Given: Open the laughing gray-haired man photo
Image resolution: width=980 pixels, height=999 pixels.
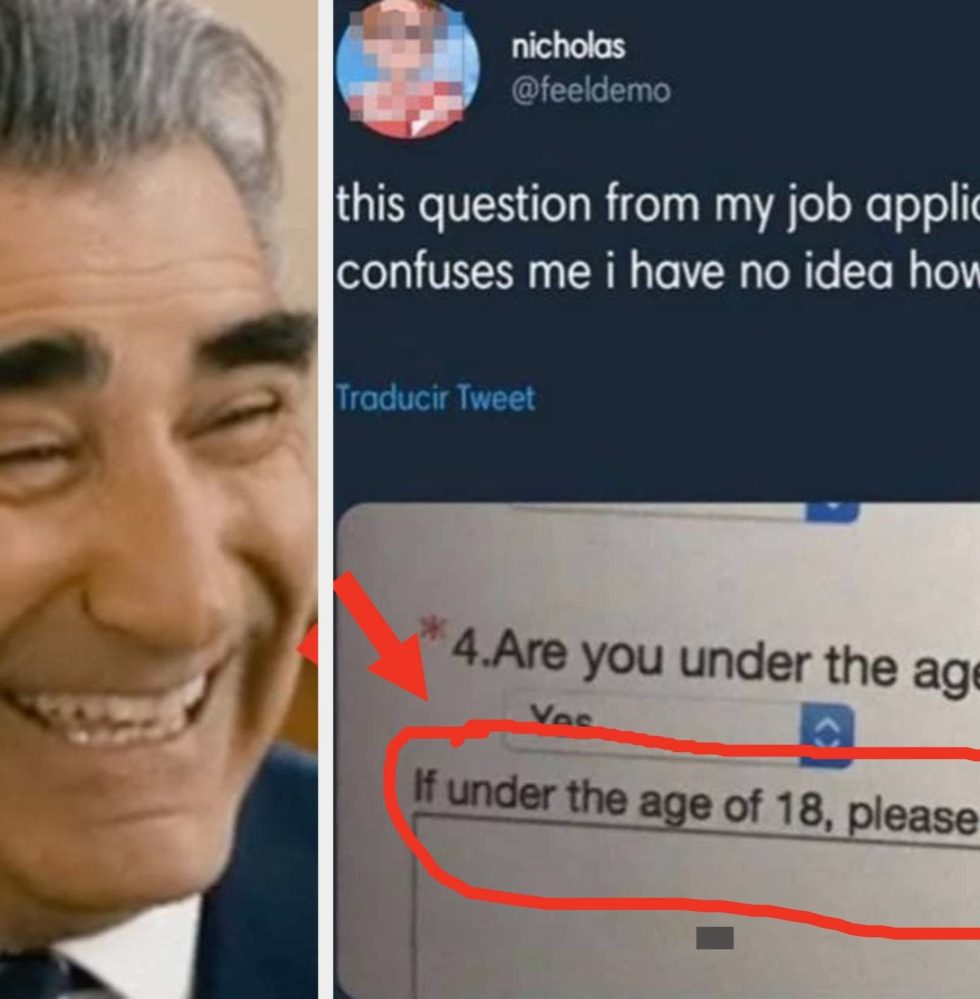Looking at the screenshot, I should pos(159,500).
